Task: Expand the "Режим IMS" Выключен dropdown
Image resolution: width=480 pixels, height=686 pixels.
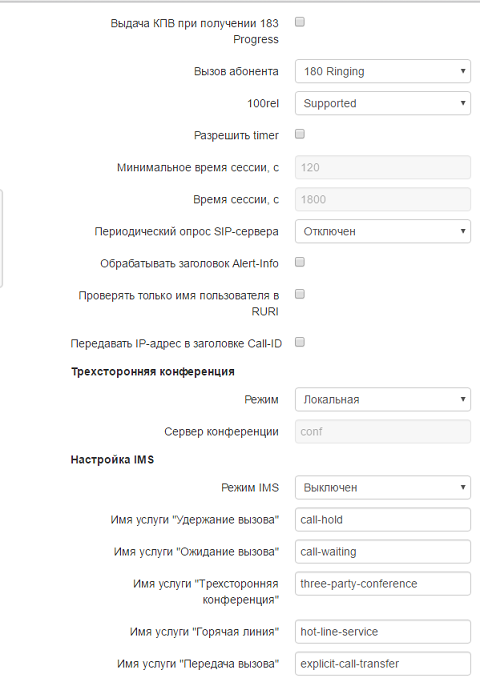Action: pyautogui.click(x=383, y=487)
